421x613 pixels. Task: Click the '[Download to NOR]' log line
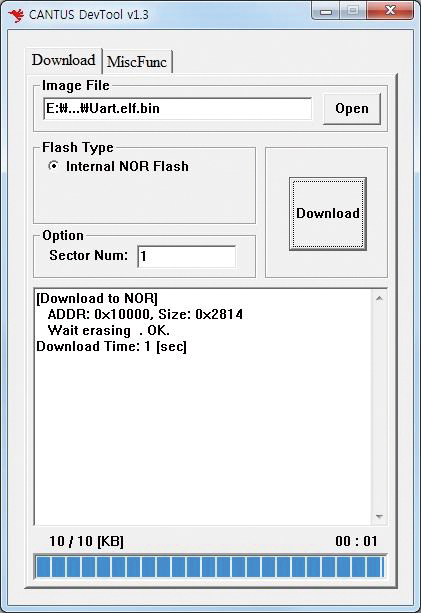tap(97, 298)
